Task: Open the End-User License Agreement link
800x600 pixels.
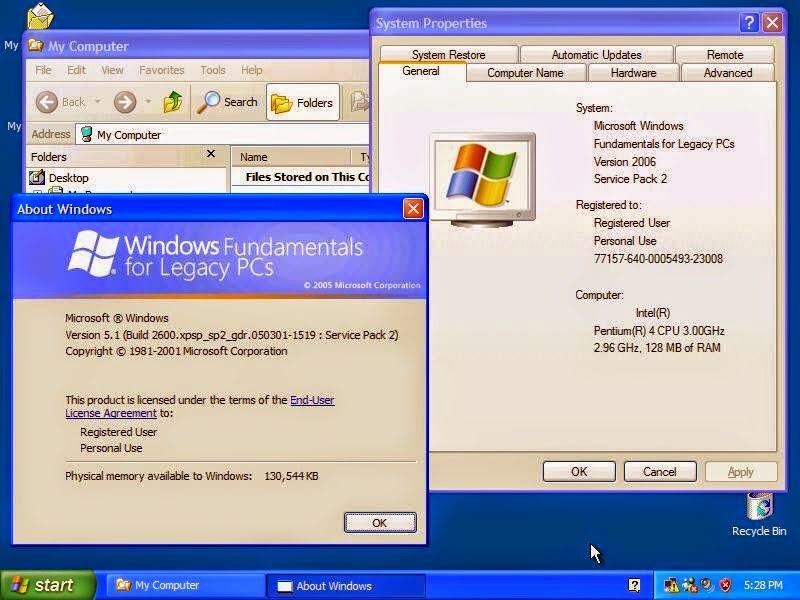Action: pyautogui.click(x=311, y=398)
